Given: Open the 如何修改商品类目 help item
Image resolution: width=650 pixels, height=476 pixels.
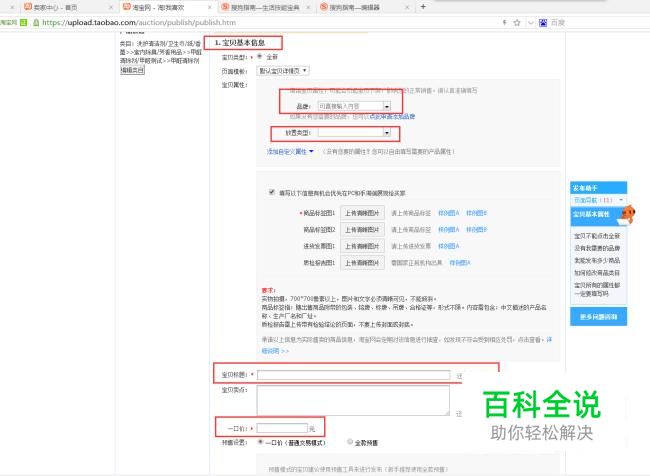Looking at the screenshot, I should coord(597,273).
